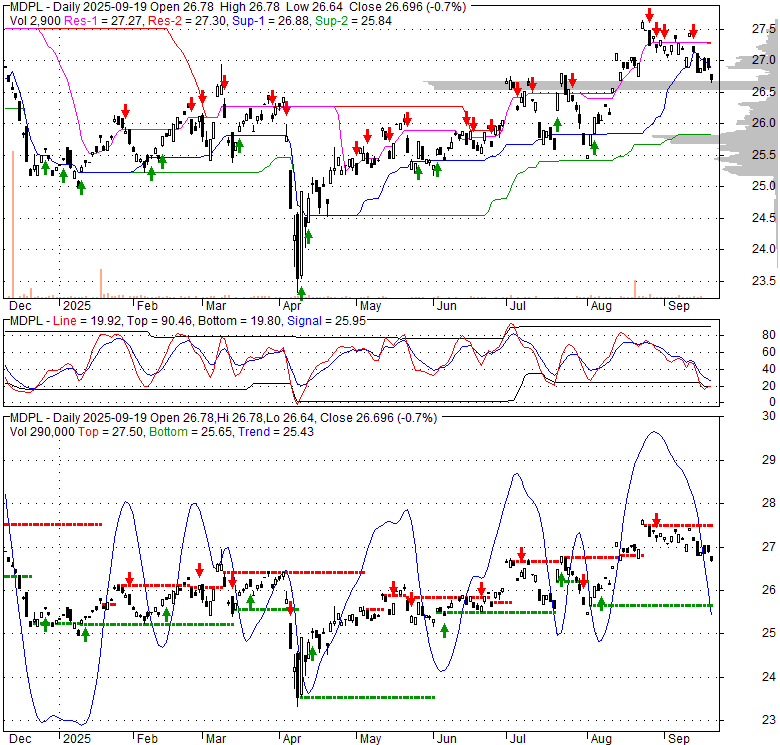Click the green arrow in early August on the bottom chart
The width and height of the screenshot is (780, 745).
click(601, 602)
